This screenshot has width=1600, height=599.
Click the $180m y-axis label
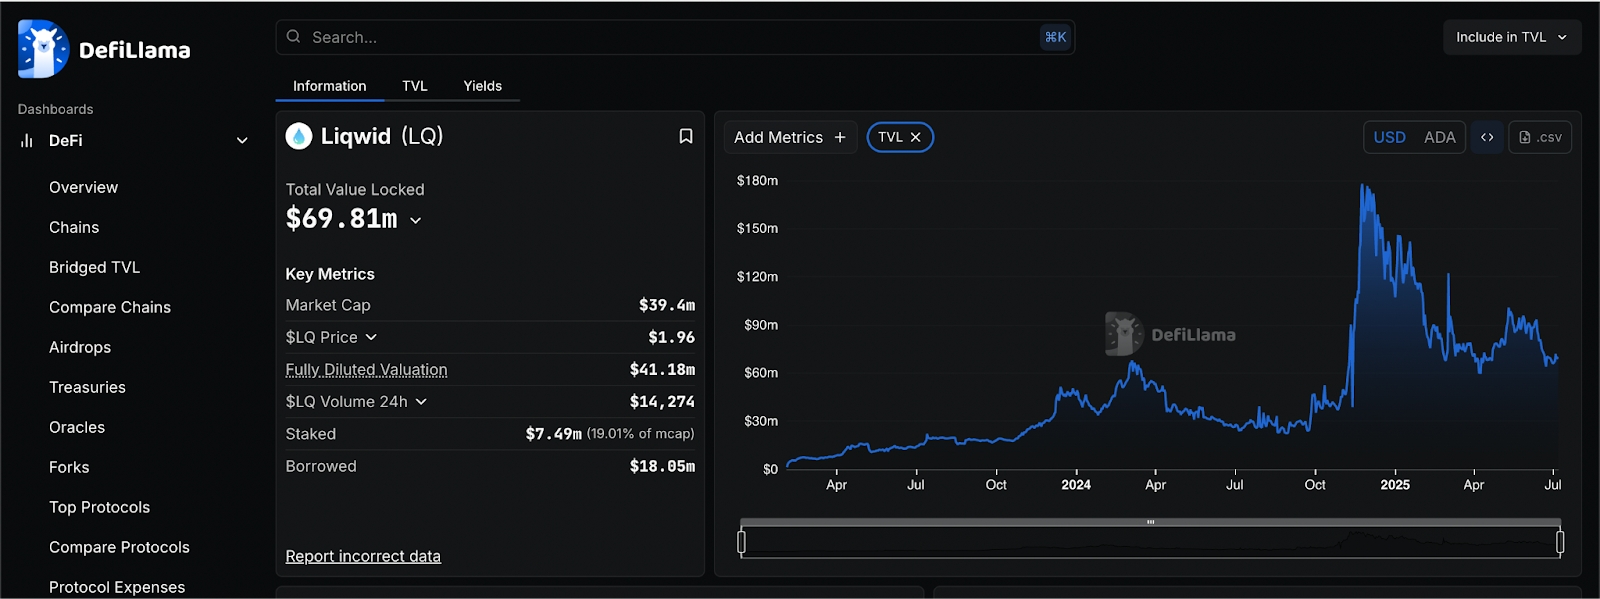(757, 181)
